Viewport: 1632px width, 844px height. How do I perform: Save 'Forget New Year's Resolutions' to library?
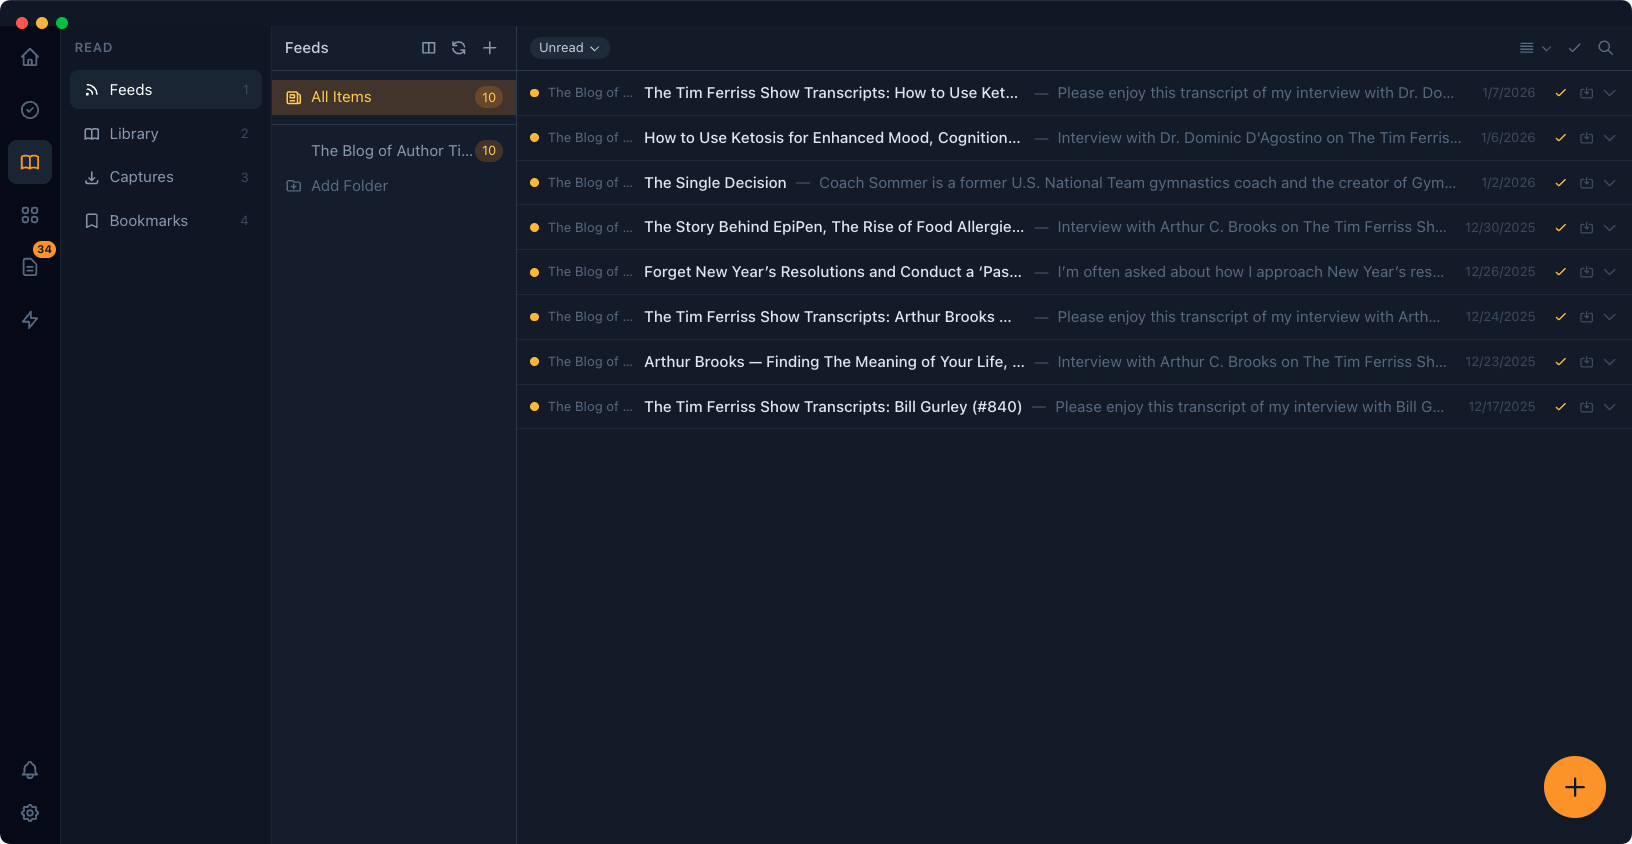(1586, 272)
